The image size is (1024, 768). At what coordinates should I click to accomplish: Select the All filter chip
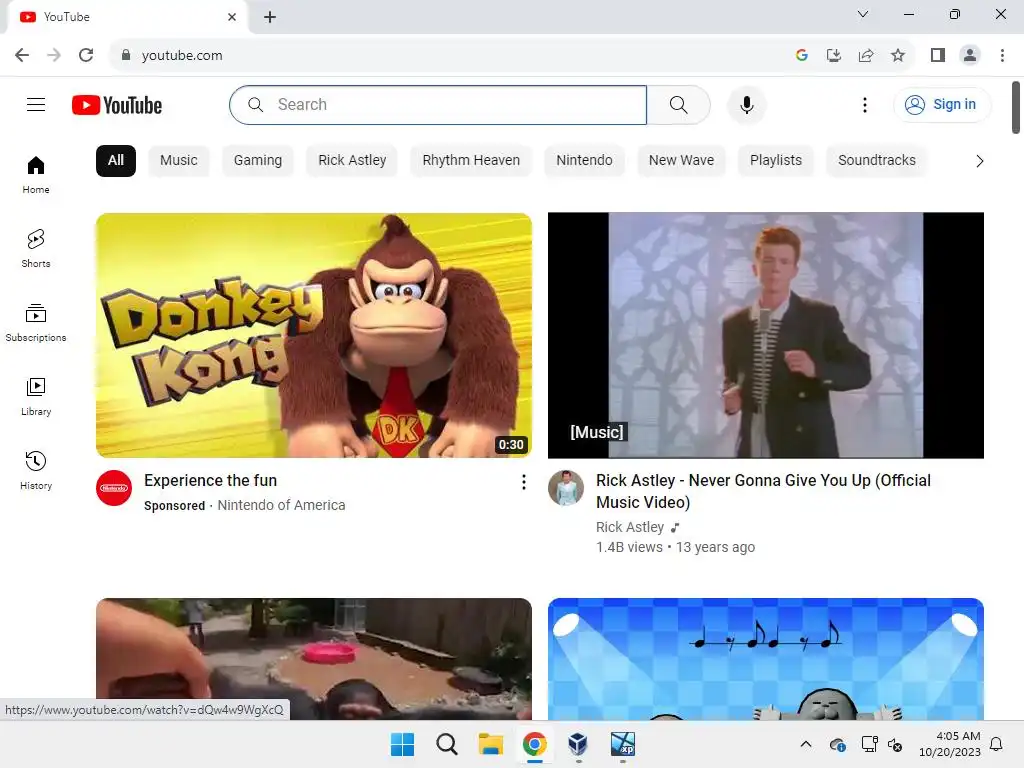[x=116, y=161]
